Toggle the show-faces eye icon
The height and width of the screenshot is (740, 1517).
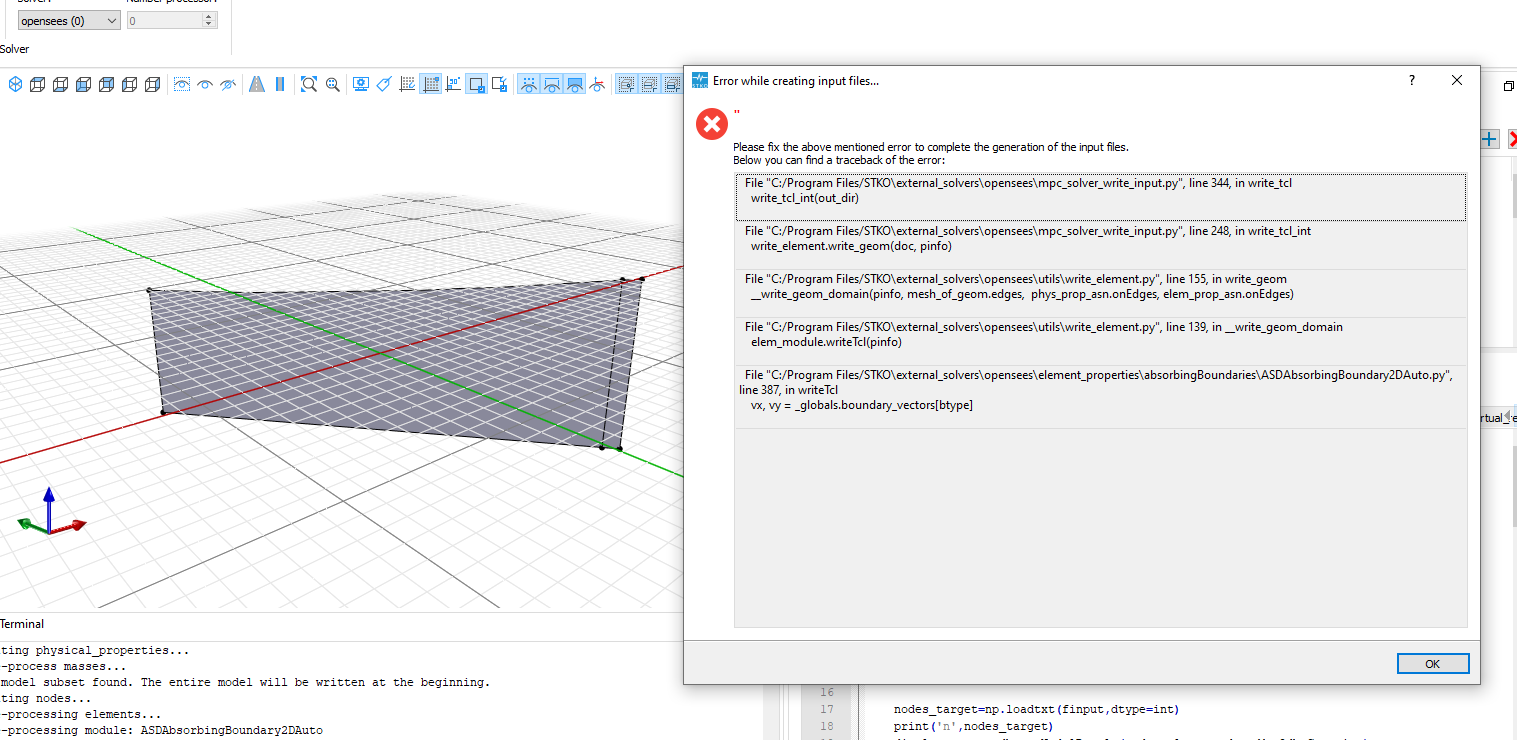(575, 85)
